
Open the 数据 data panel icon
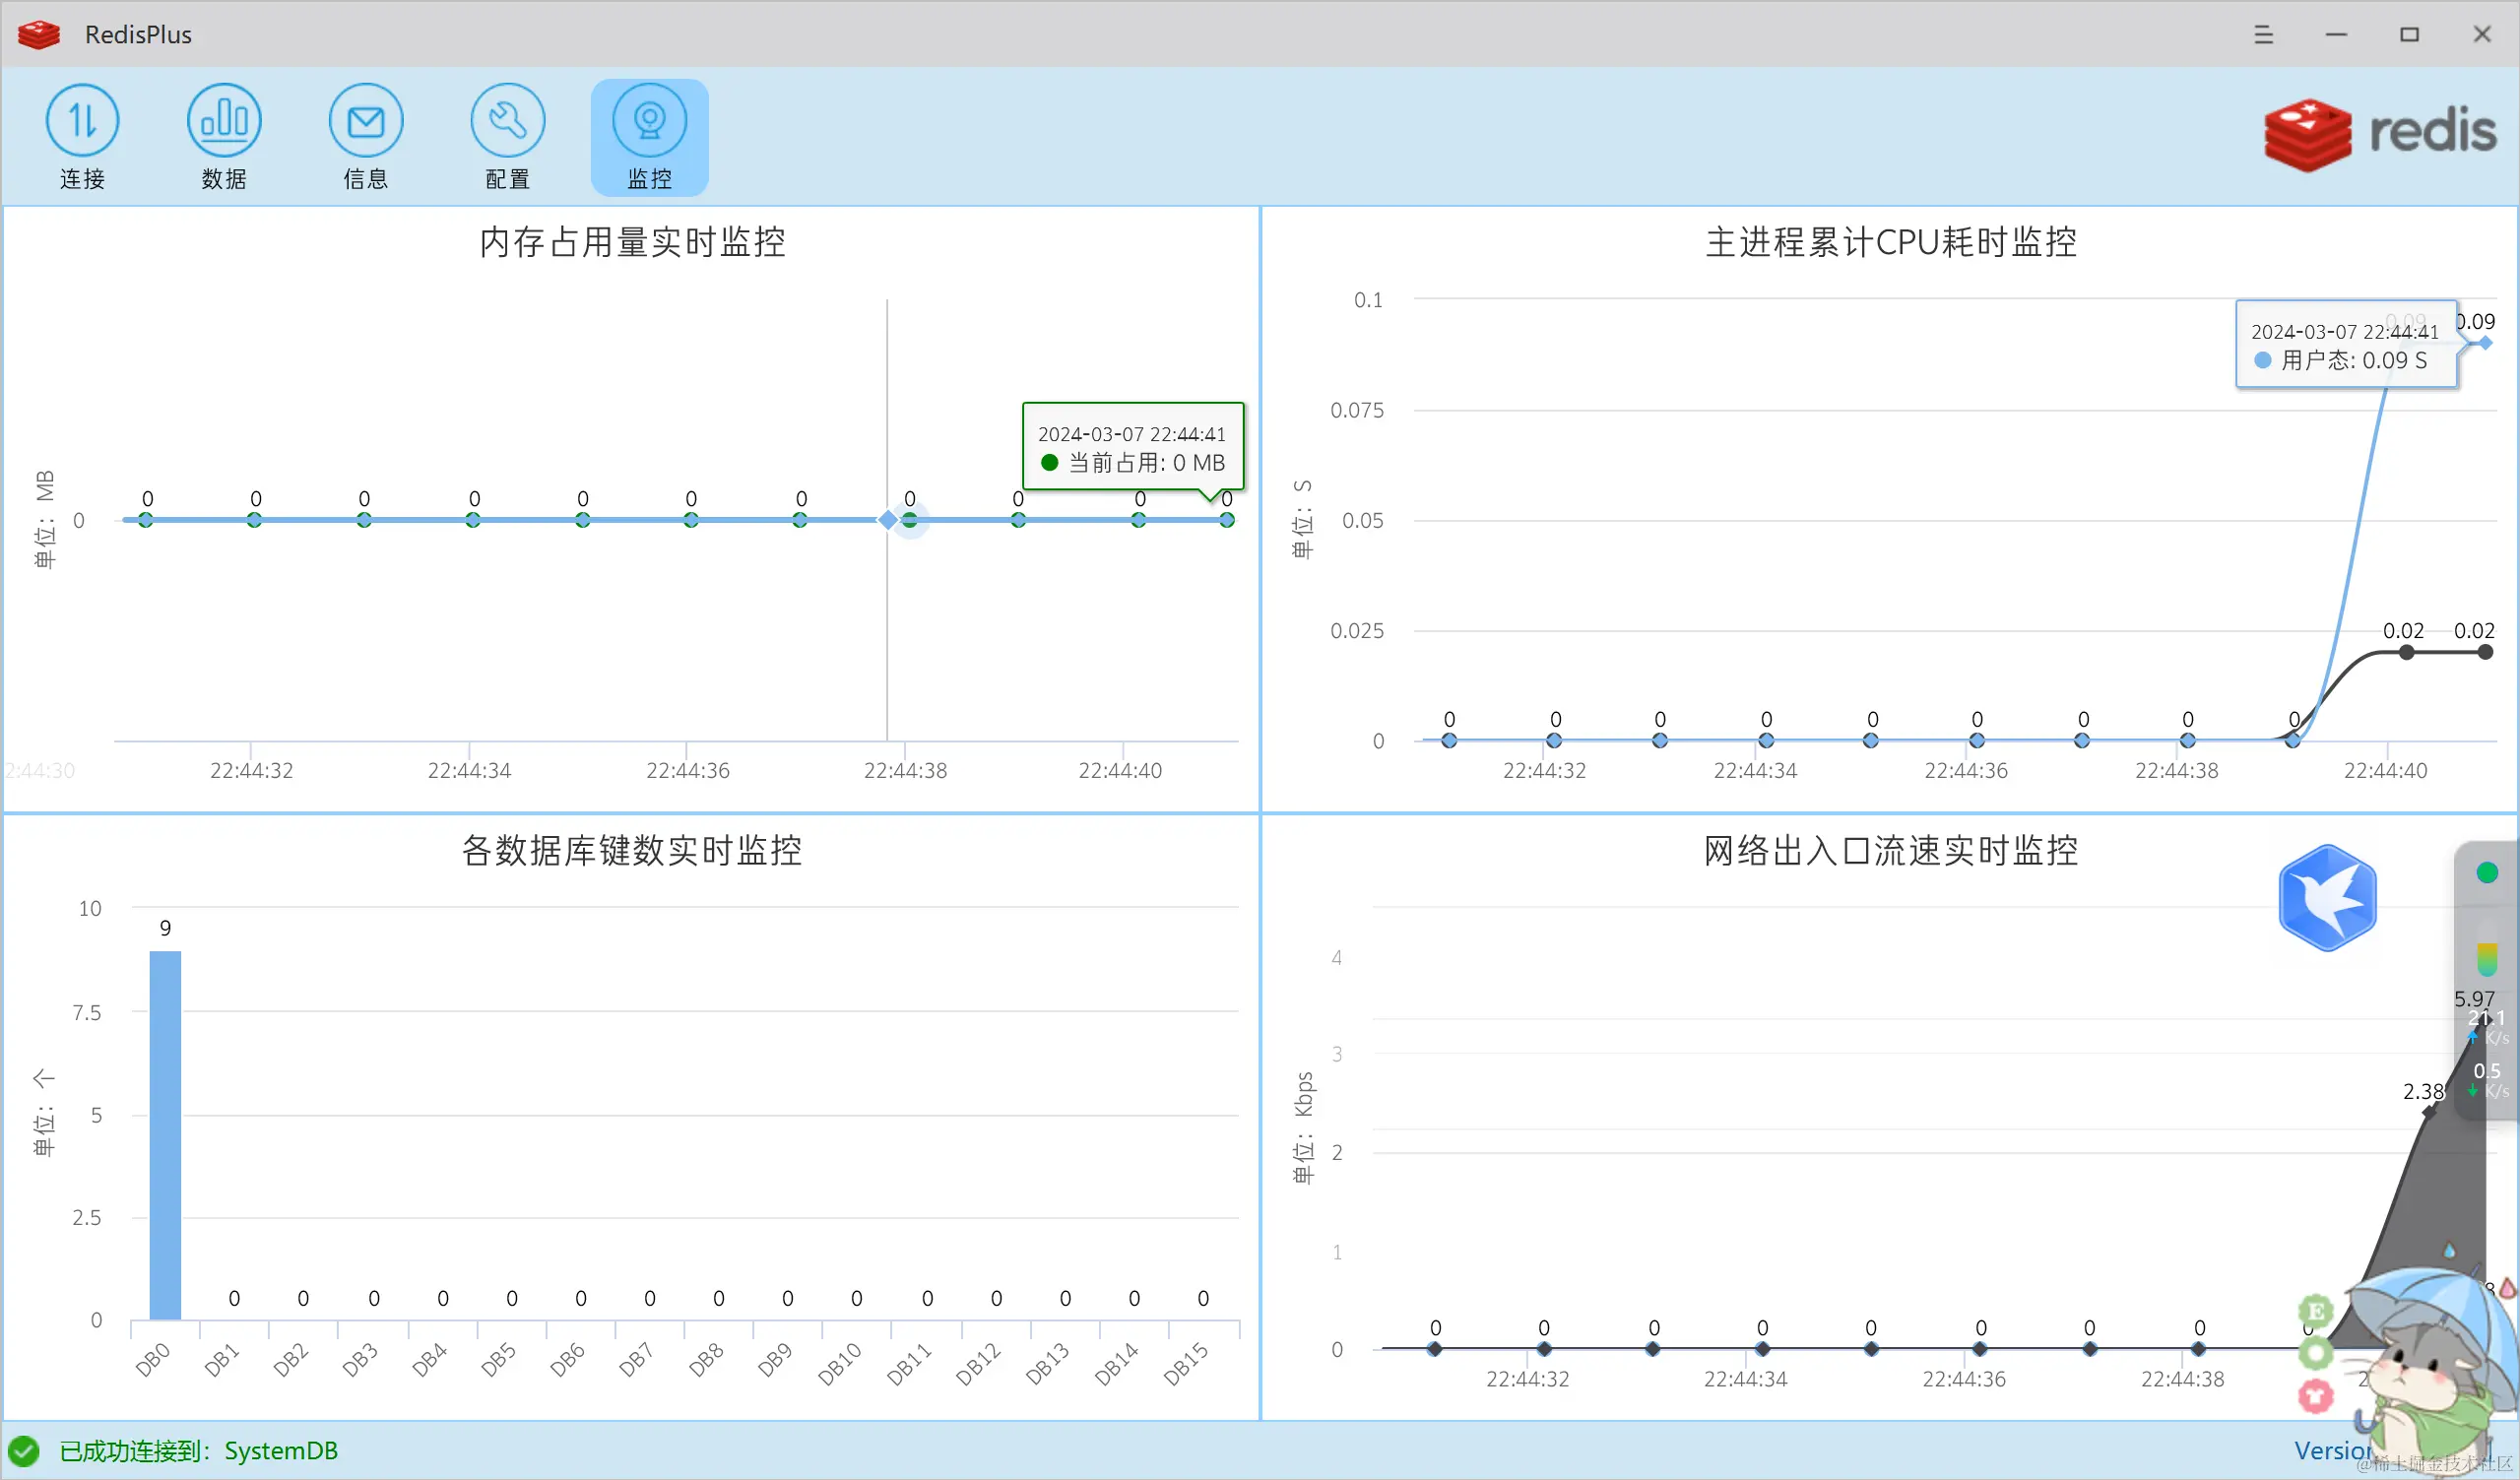pos(224,122)
